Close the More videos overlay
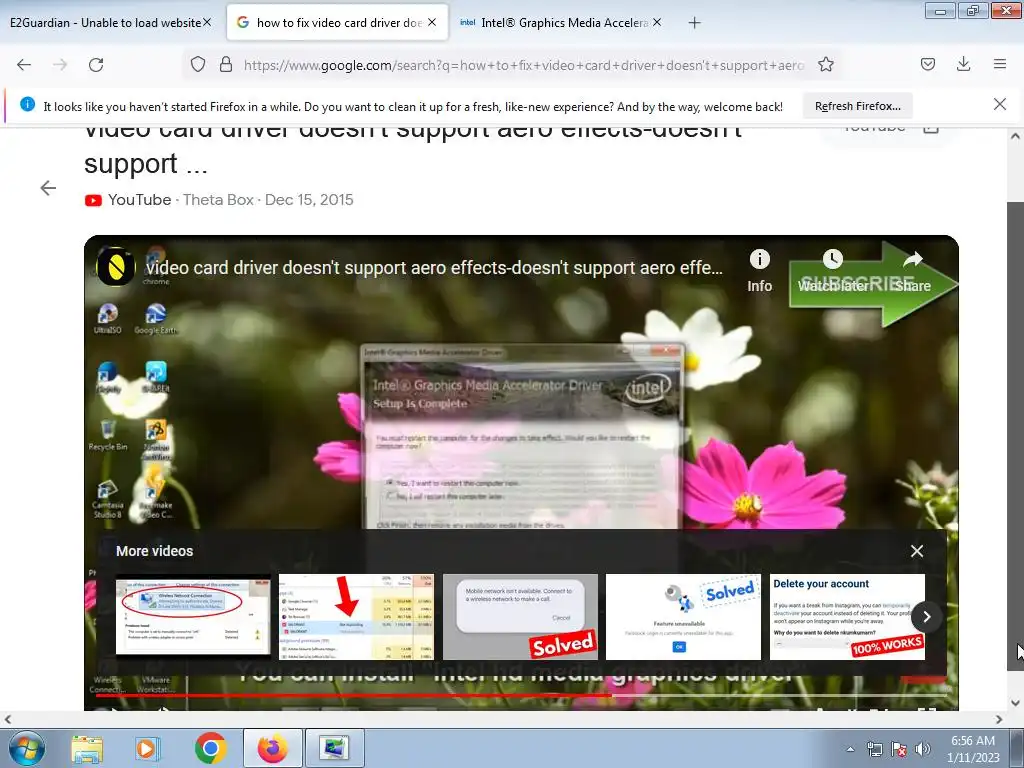The width and height of the screenshot is (1024, 768). pyautogui.click(x=917, y=551)
